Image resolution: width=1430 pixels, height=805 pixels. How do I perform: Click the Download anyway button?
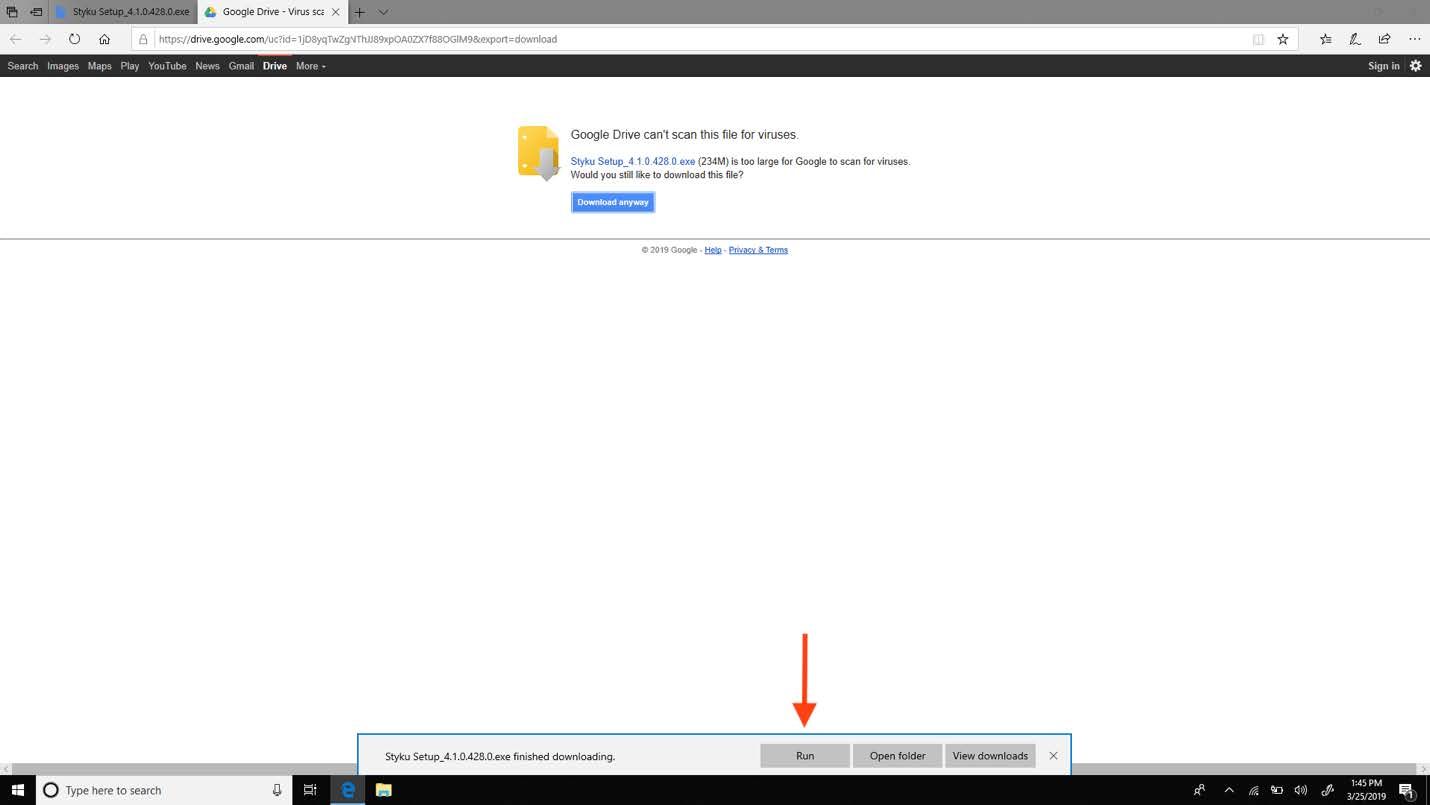(x=613, y=202)
